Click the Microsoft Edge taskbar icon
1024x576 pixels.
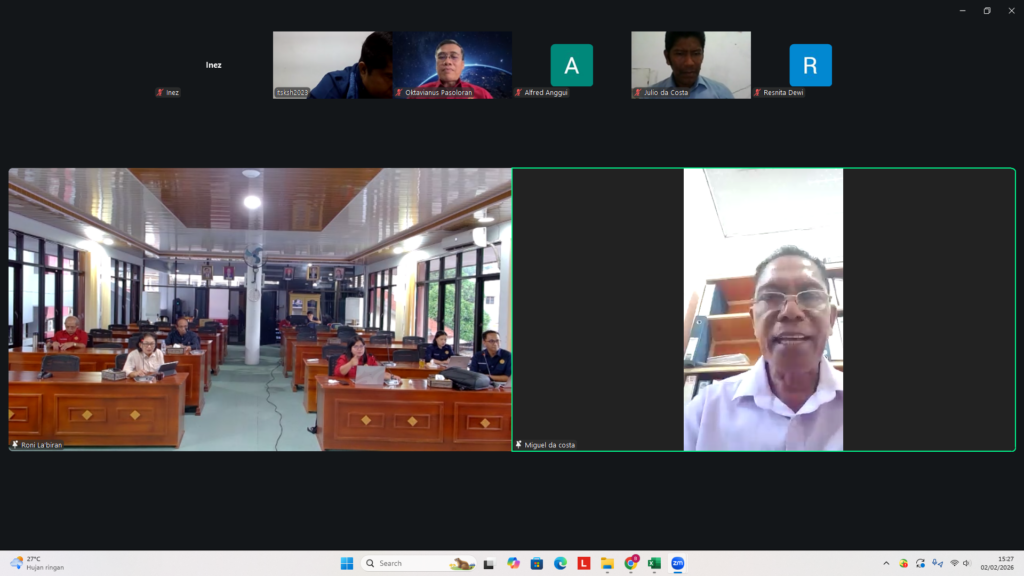tap(560, 563)
